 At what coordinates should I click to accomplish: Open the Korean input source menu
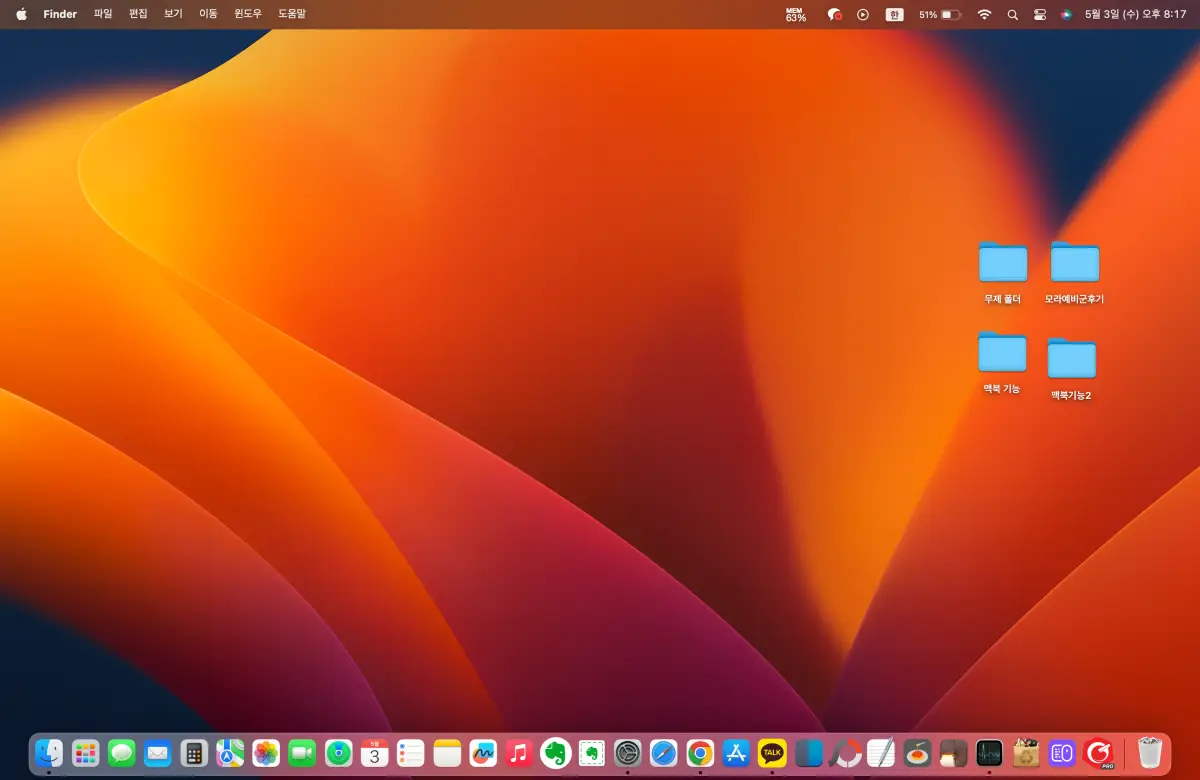pyautogui.click(x=894, y=14)
